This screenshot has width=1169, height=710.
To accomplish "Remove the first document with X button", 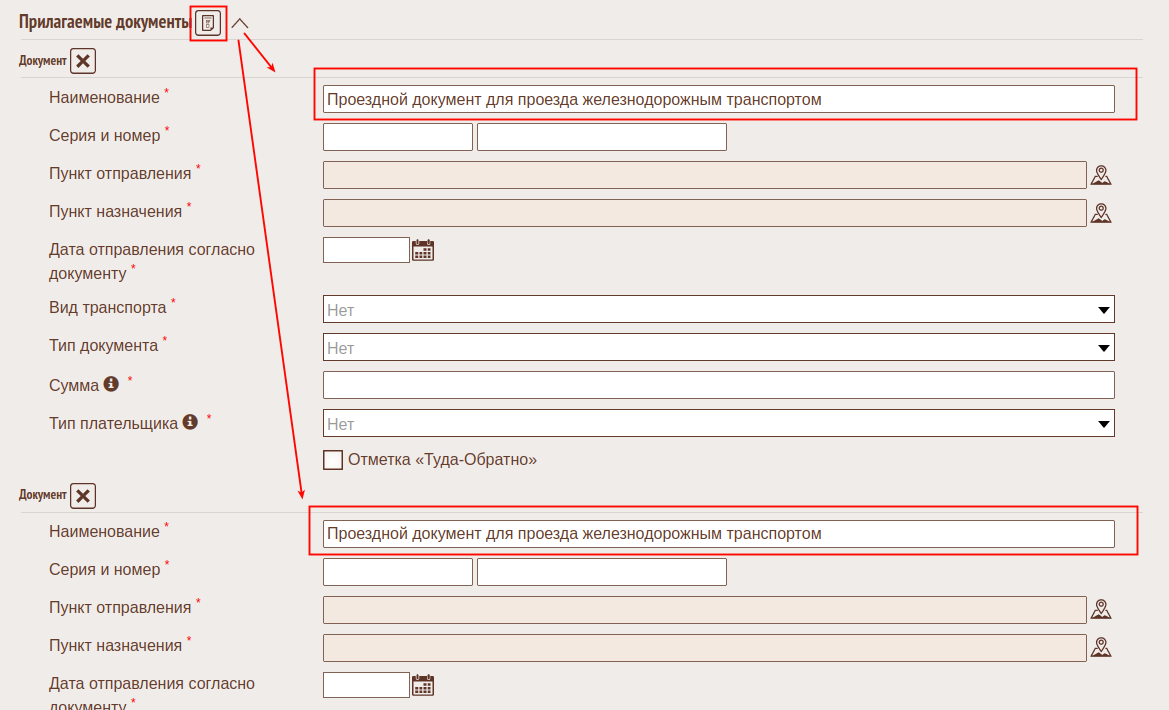I will pyautogui.click(x=83, y=62).
